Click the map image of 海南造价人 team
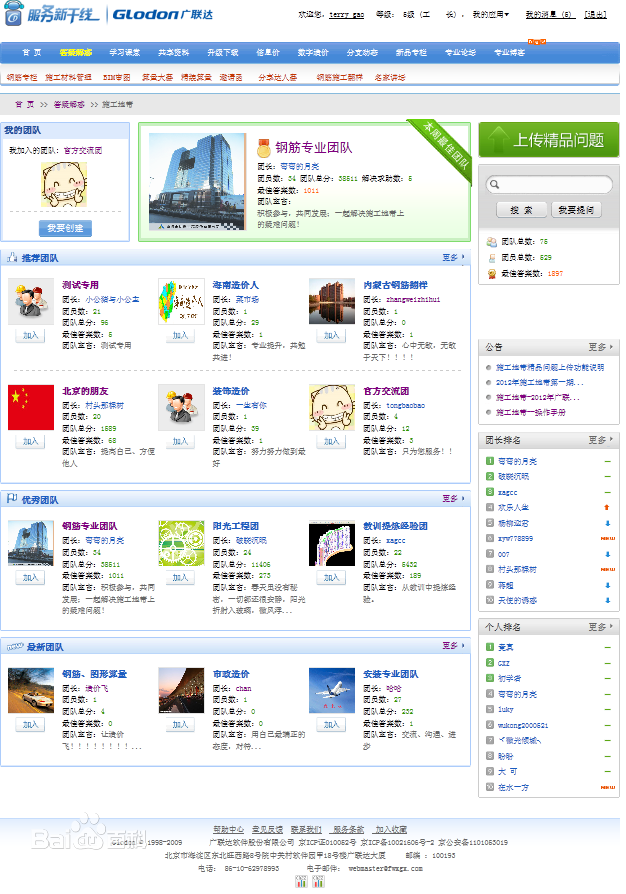626x894 pixels. coord(181,302)
